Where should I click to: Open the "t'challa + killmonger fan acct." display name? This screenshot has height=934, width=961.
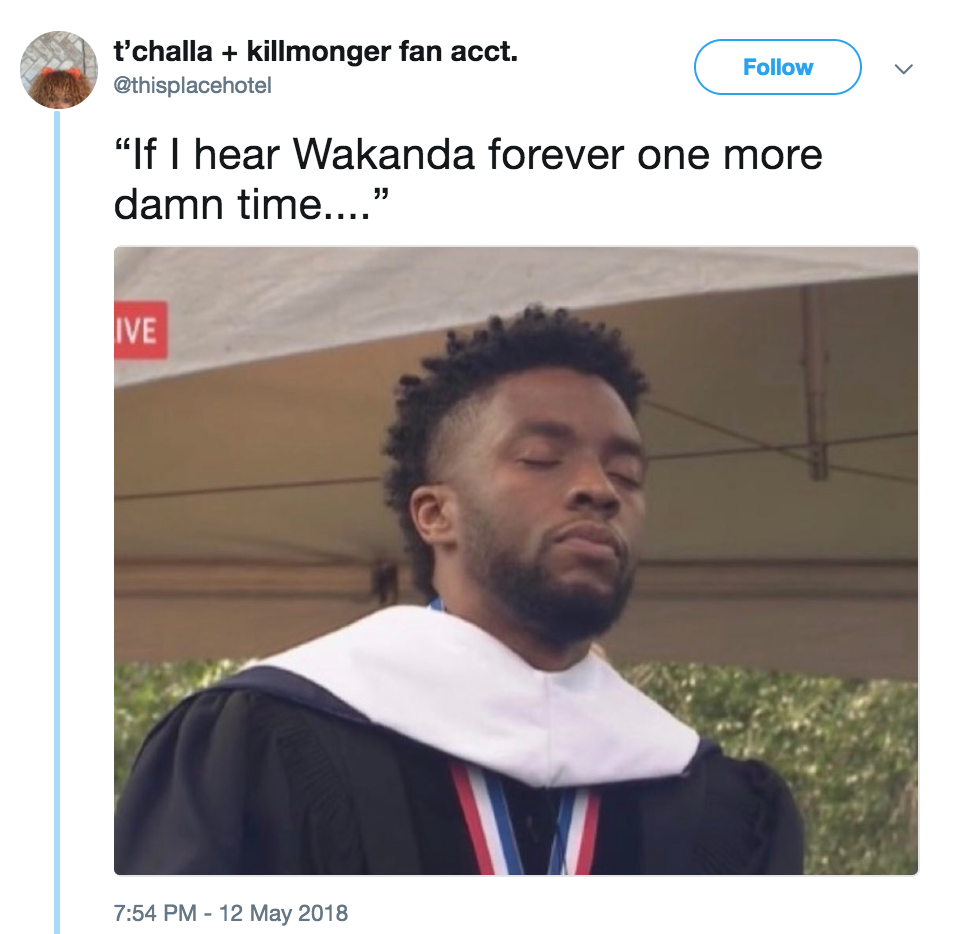coord(316,51)
